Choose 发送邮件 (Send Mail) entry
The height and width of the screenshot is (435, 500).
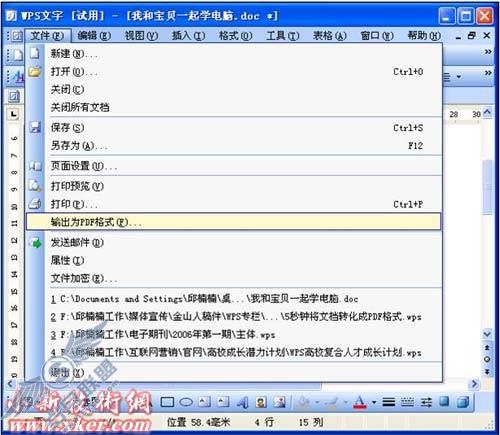click(234, 243)
